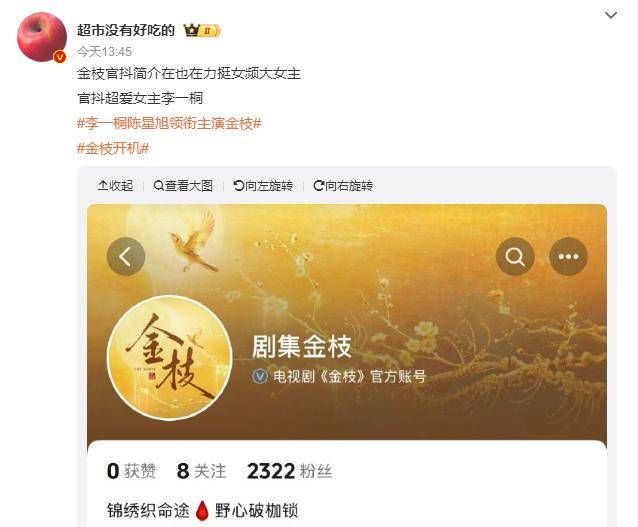The height and width of the screenshot is (527, 638).
Task: Rotate image left with 向左旋转
Action: pos(263,186)
